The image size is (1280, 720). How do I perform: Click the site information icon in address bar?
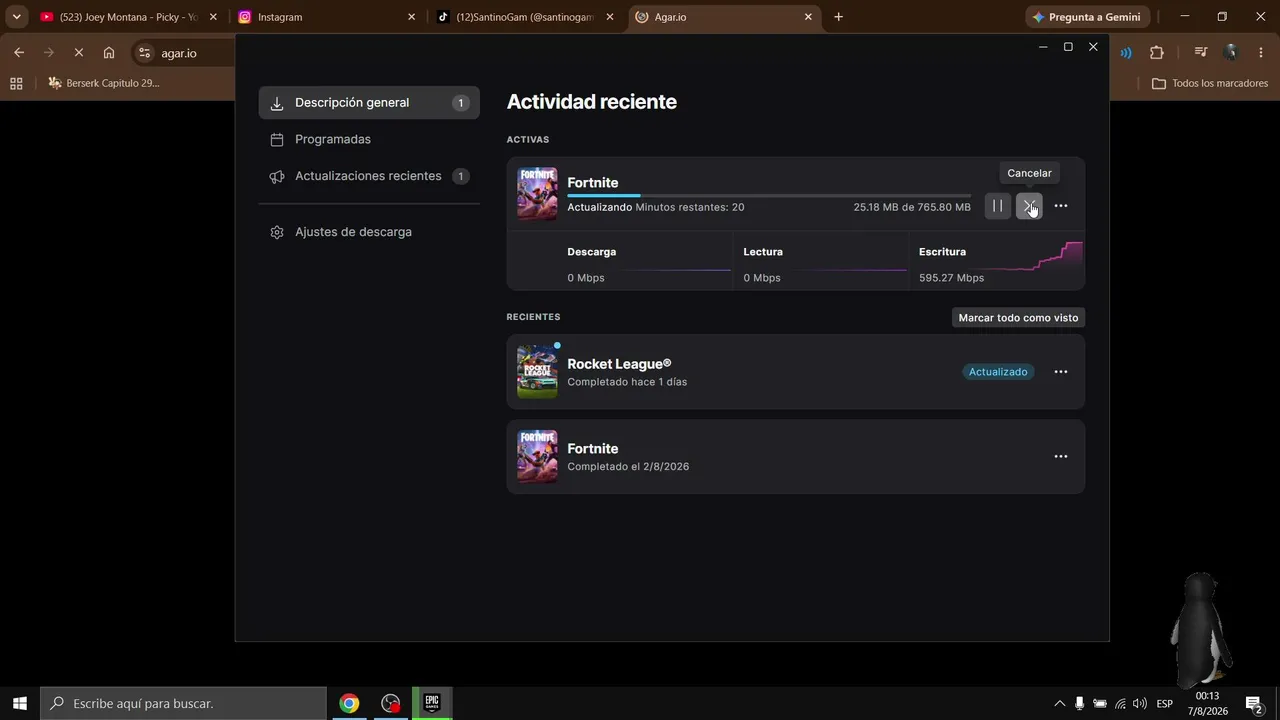coord(145,53)
